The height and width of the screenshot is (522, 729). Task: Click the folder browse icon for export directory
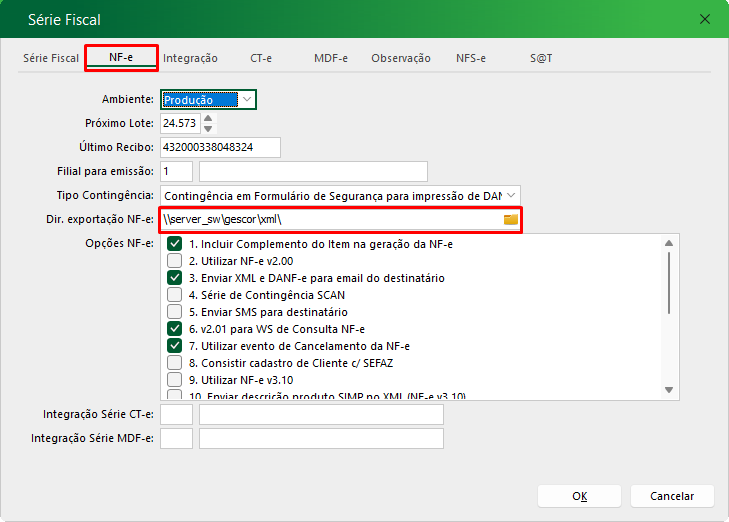[510, 219]
